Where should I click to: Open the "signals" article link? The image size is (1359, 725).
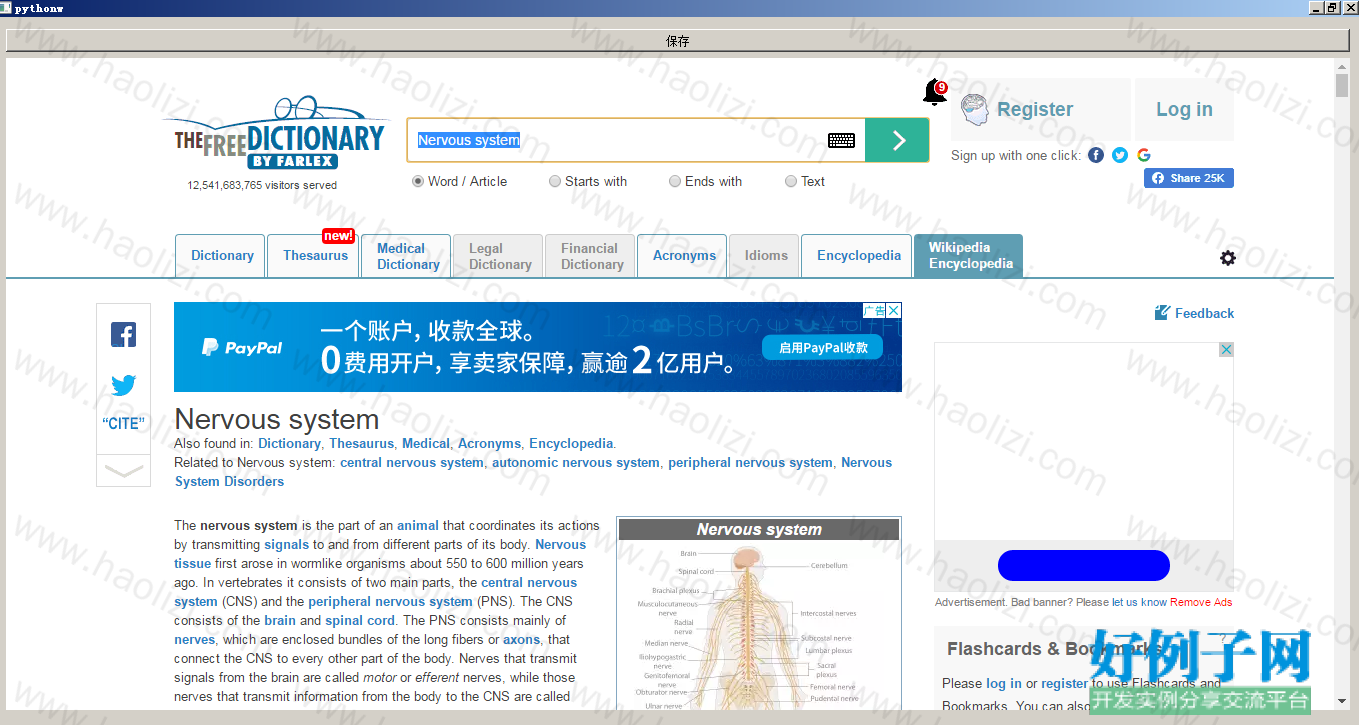tap(287, 544)
